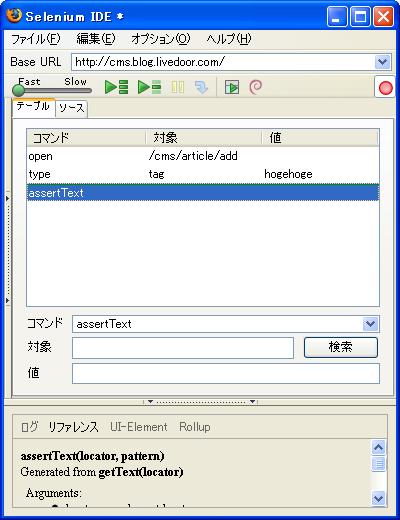Viewport: 400px width, 520px height.
Task: Minimize the Selenium IDE window
Action: point(337,17)
